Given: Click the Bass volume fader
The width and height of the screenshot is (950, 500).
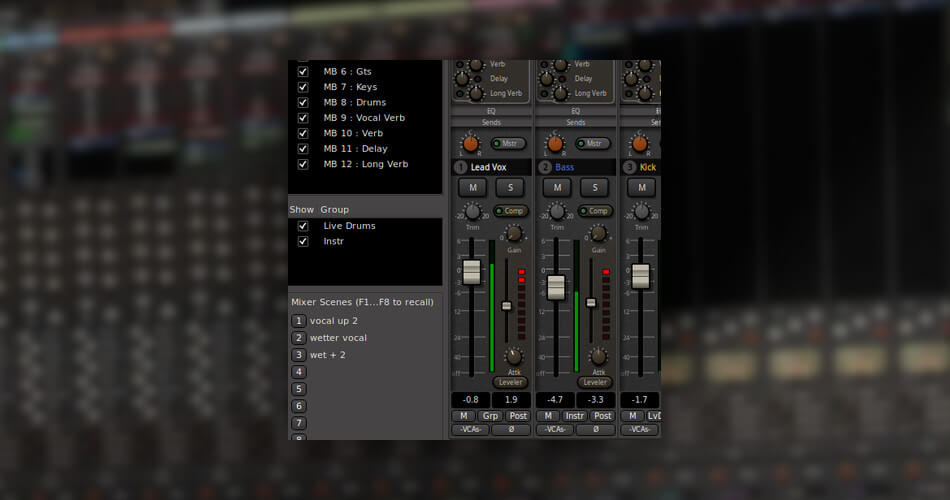Looking at the screenshot, I should pos(556,287).
